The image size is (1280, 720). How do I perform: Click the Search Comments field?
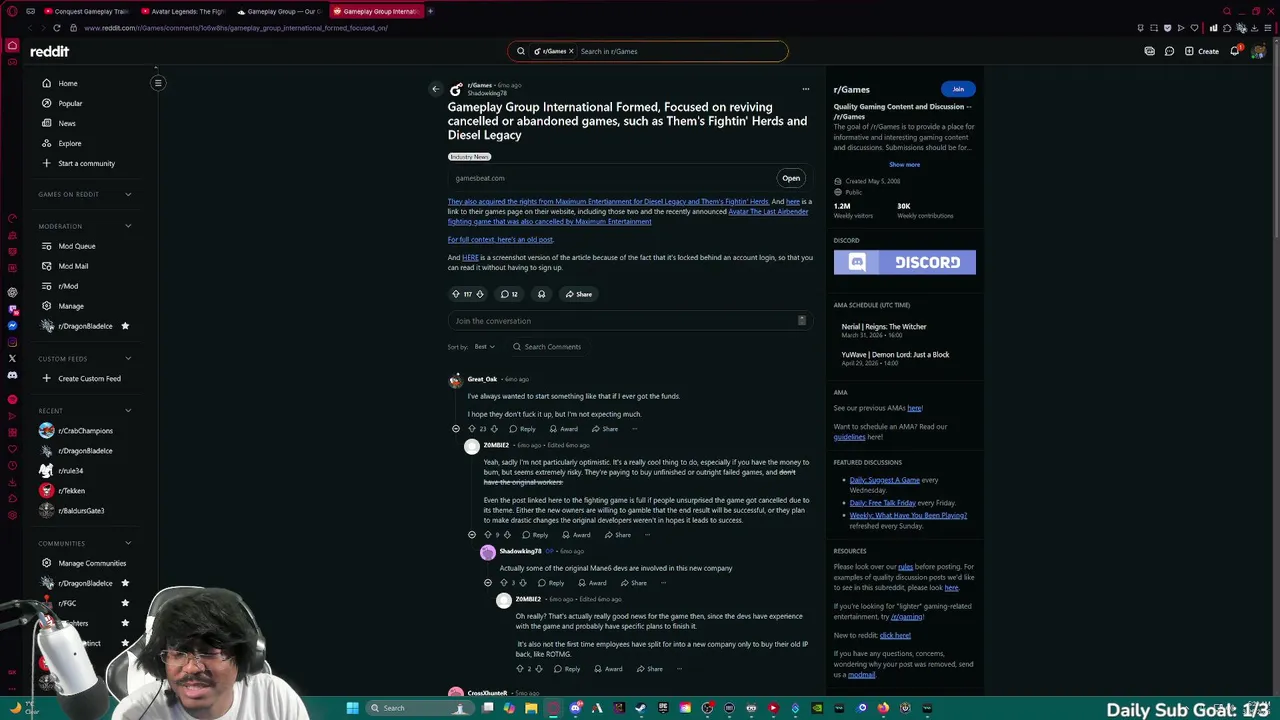click(x=548, y=347)
